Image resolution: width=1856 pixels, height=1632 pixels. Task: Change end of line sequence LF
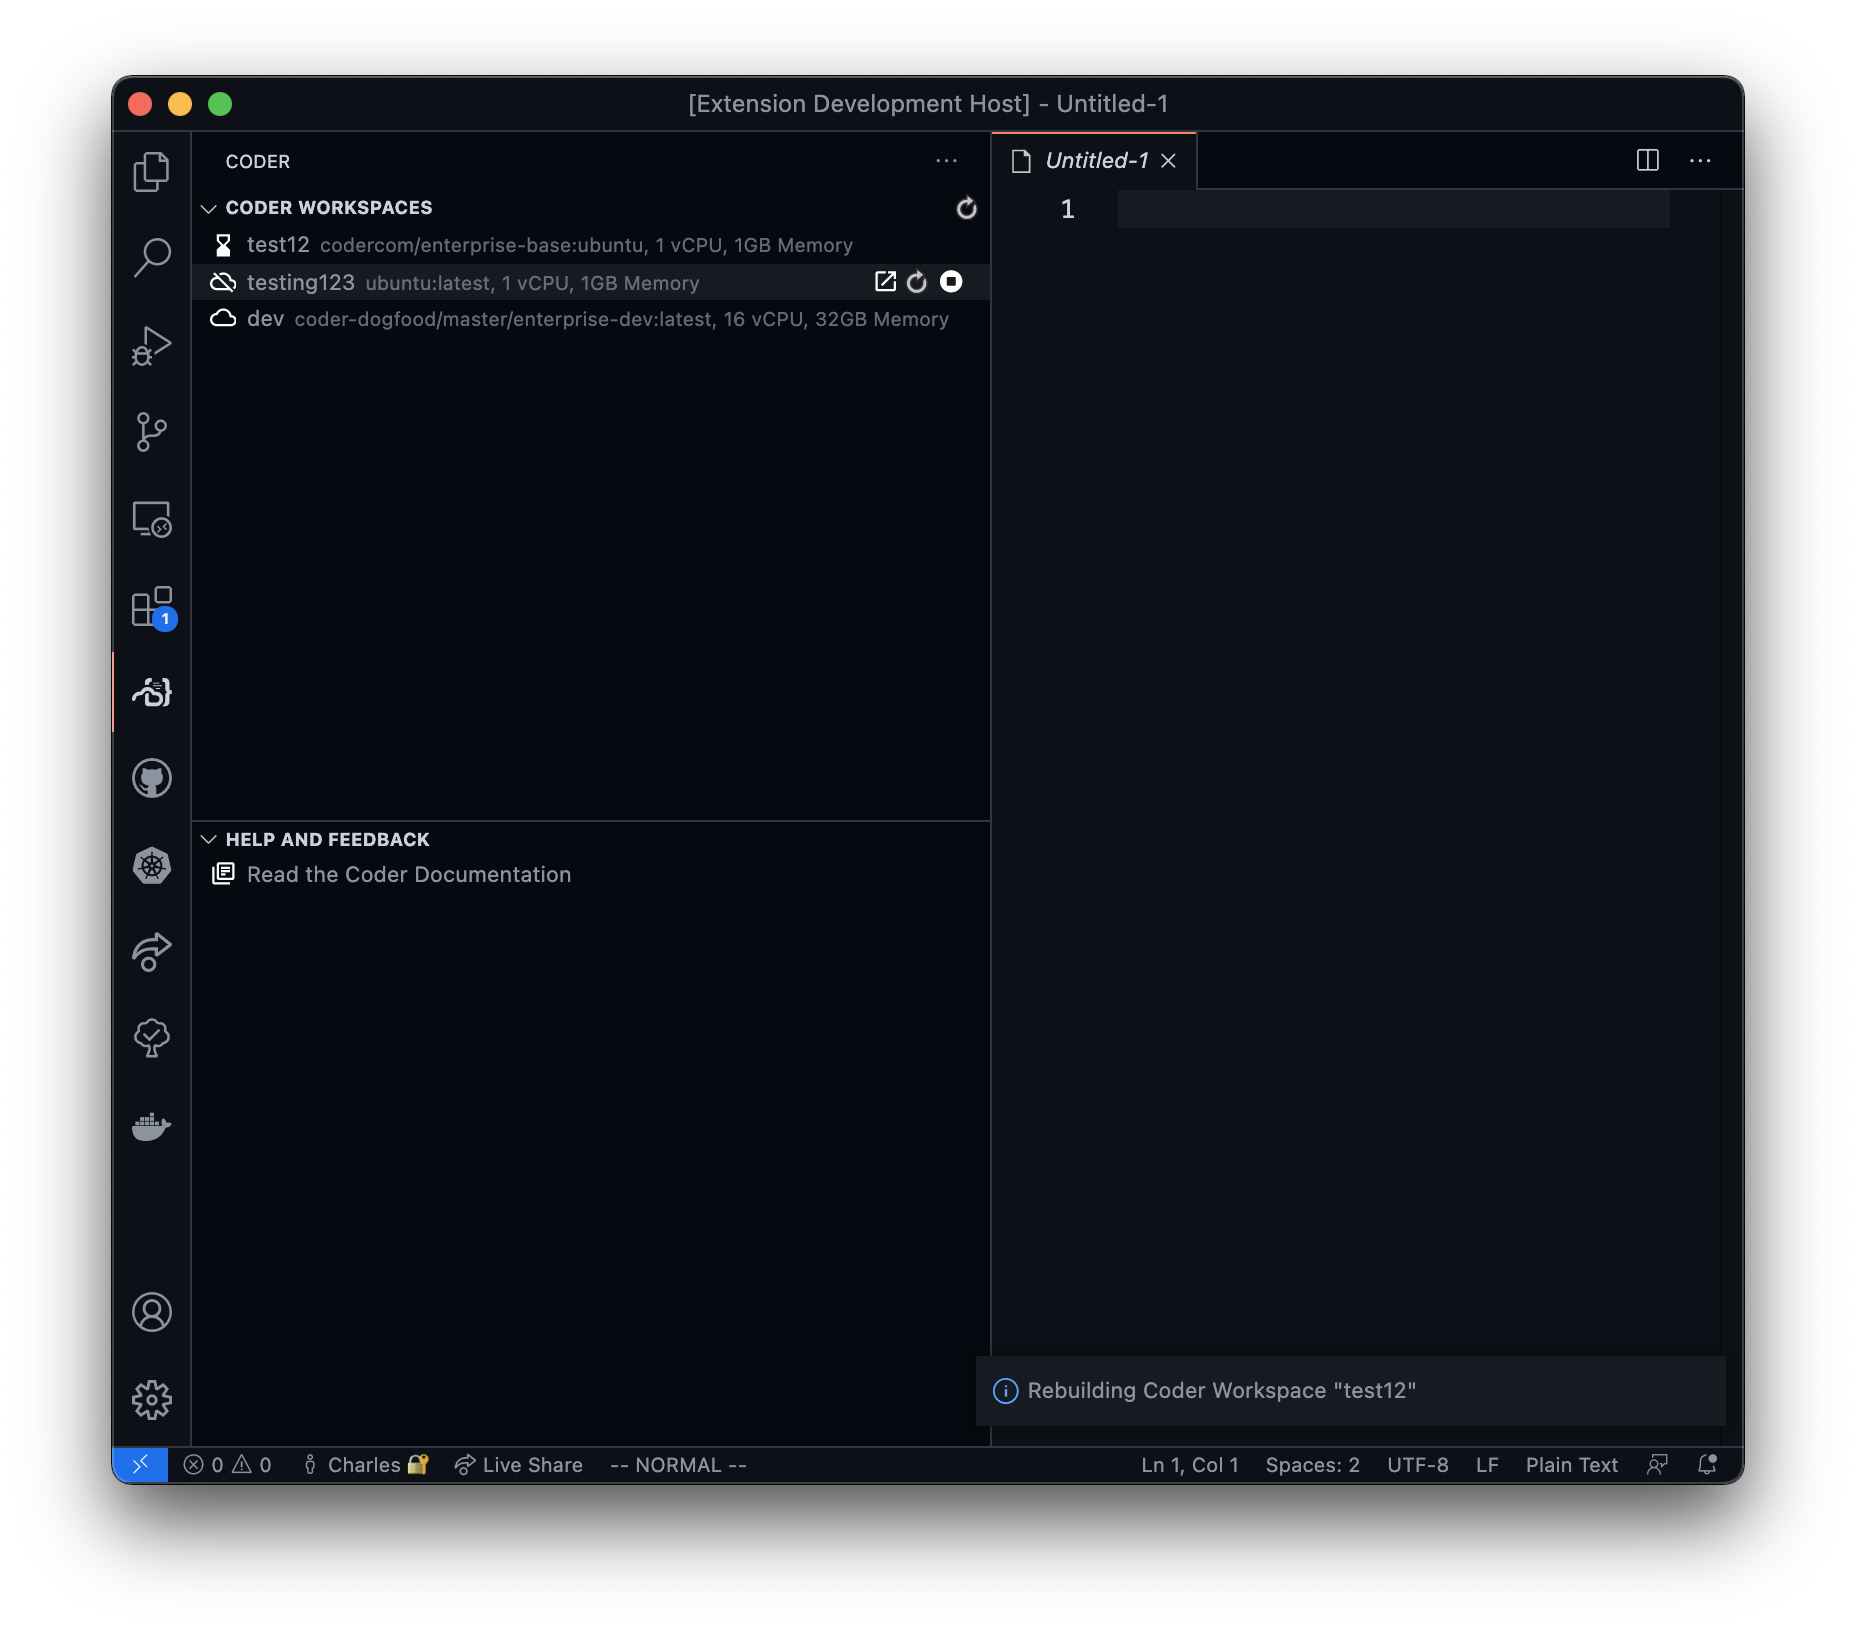[1487, 1465]
